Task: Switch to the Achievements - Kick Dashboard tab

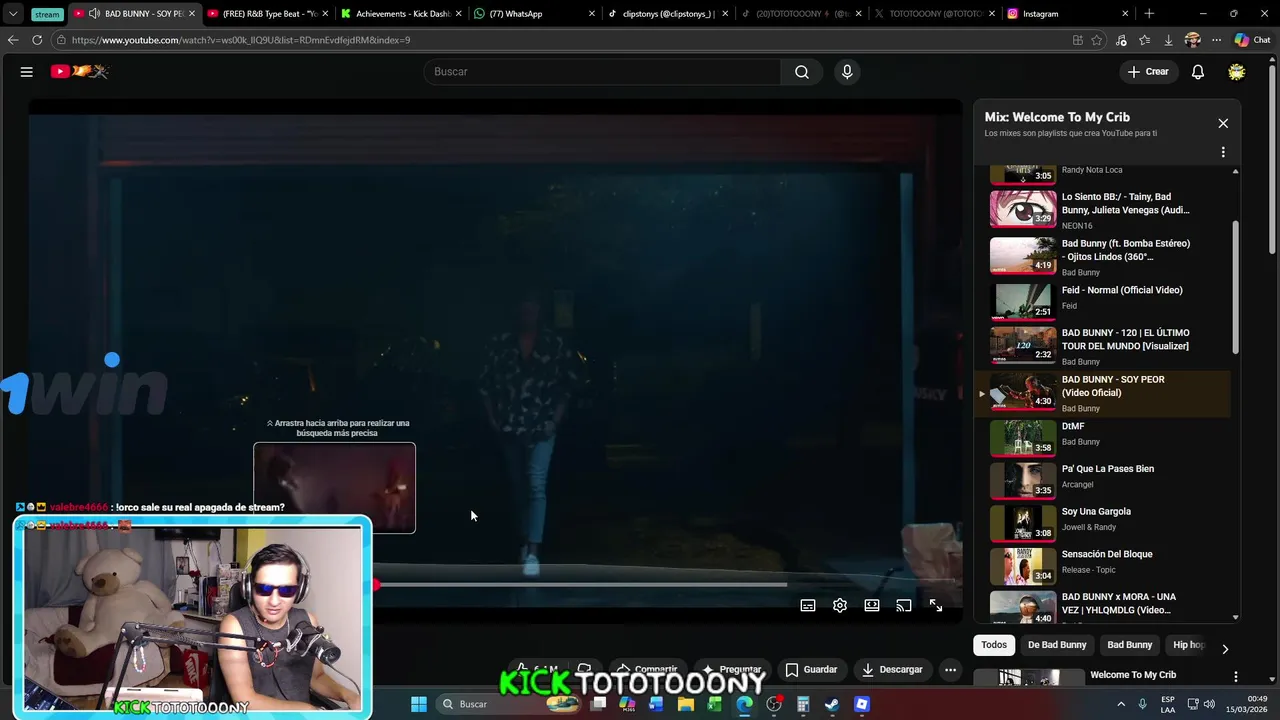Action: 400,14
